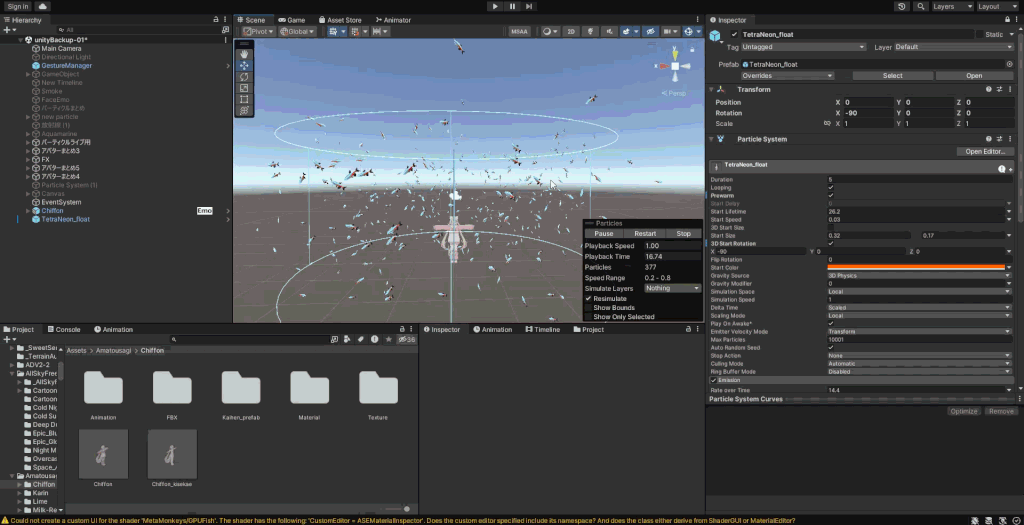Viewport: 1024px width, 525px height.
Task: Click the Step forward playback icon
Action: [531, 6]
